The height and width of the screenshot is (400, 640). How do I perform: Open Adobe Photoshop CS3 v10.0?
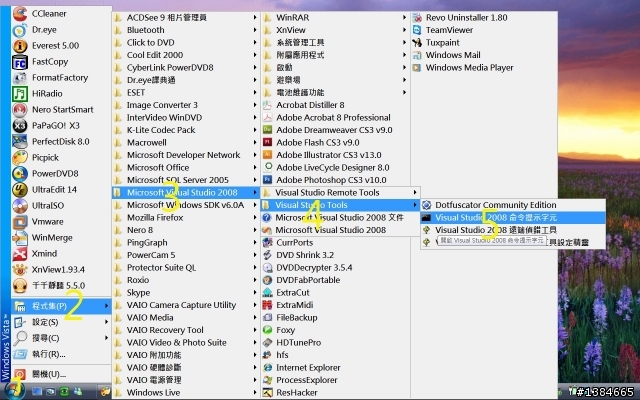(335, 180)
